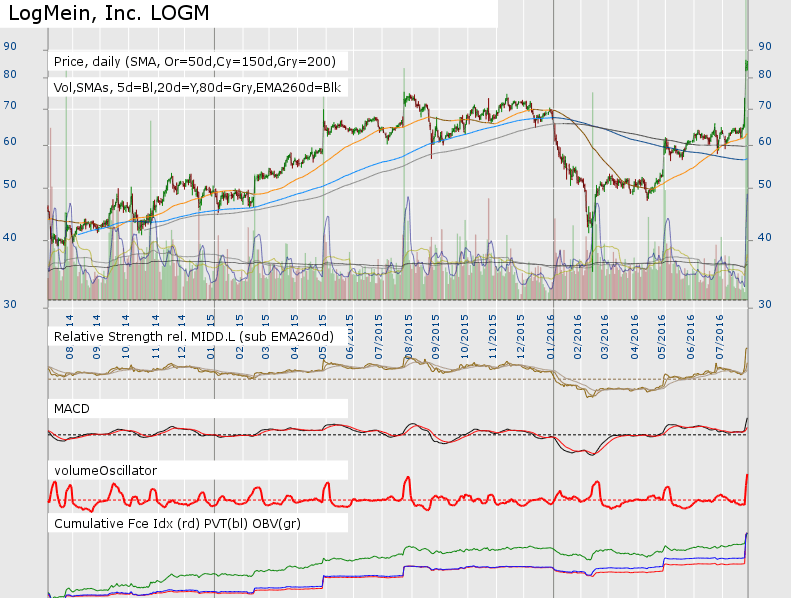The image size is (791, 598).
Task: Select the 70 value on right price axis
Action: tap(765, 105)
